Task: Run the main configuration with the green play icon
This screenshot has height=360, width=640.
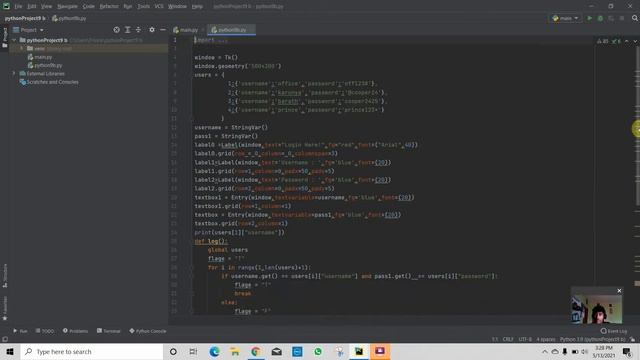Action: click(x=589, y=18)
